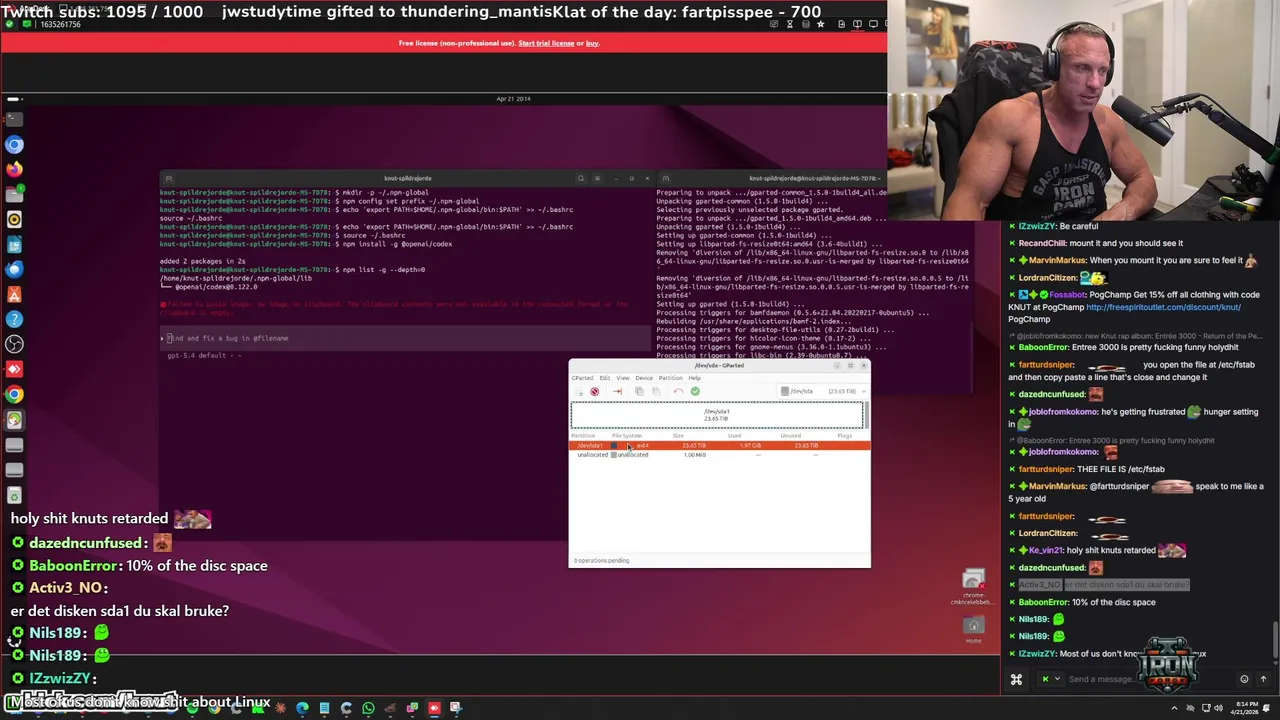Open Google Chrome from the Ubuntu dock
Image resolution: width=1280 pixels, height=720 pixels.
point(14,394)
